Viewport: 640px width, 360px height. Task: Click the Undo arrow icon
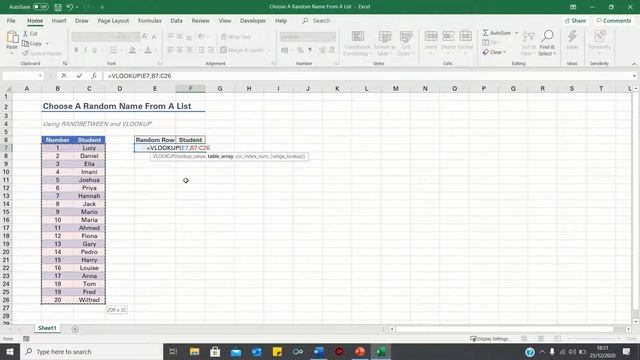tap(70, 7)
